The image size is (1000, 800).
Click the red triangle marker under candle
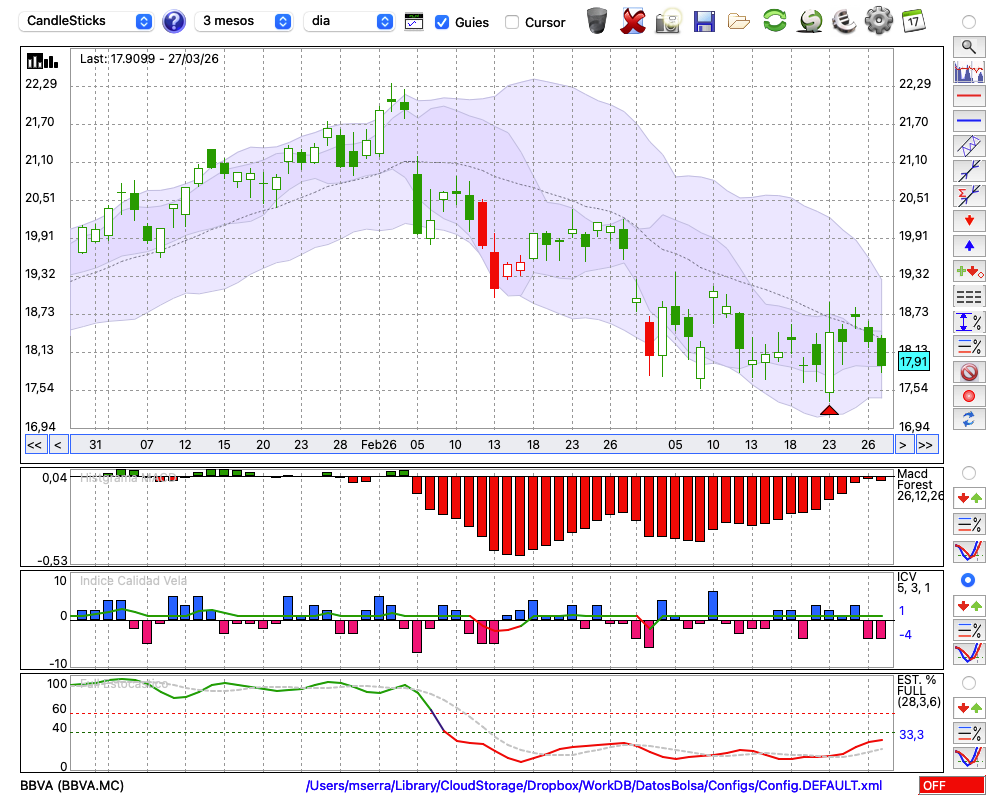829,410
